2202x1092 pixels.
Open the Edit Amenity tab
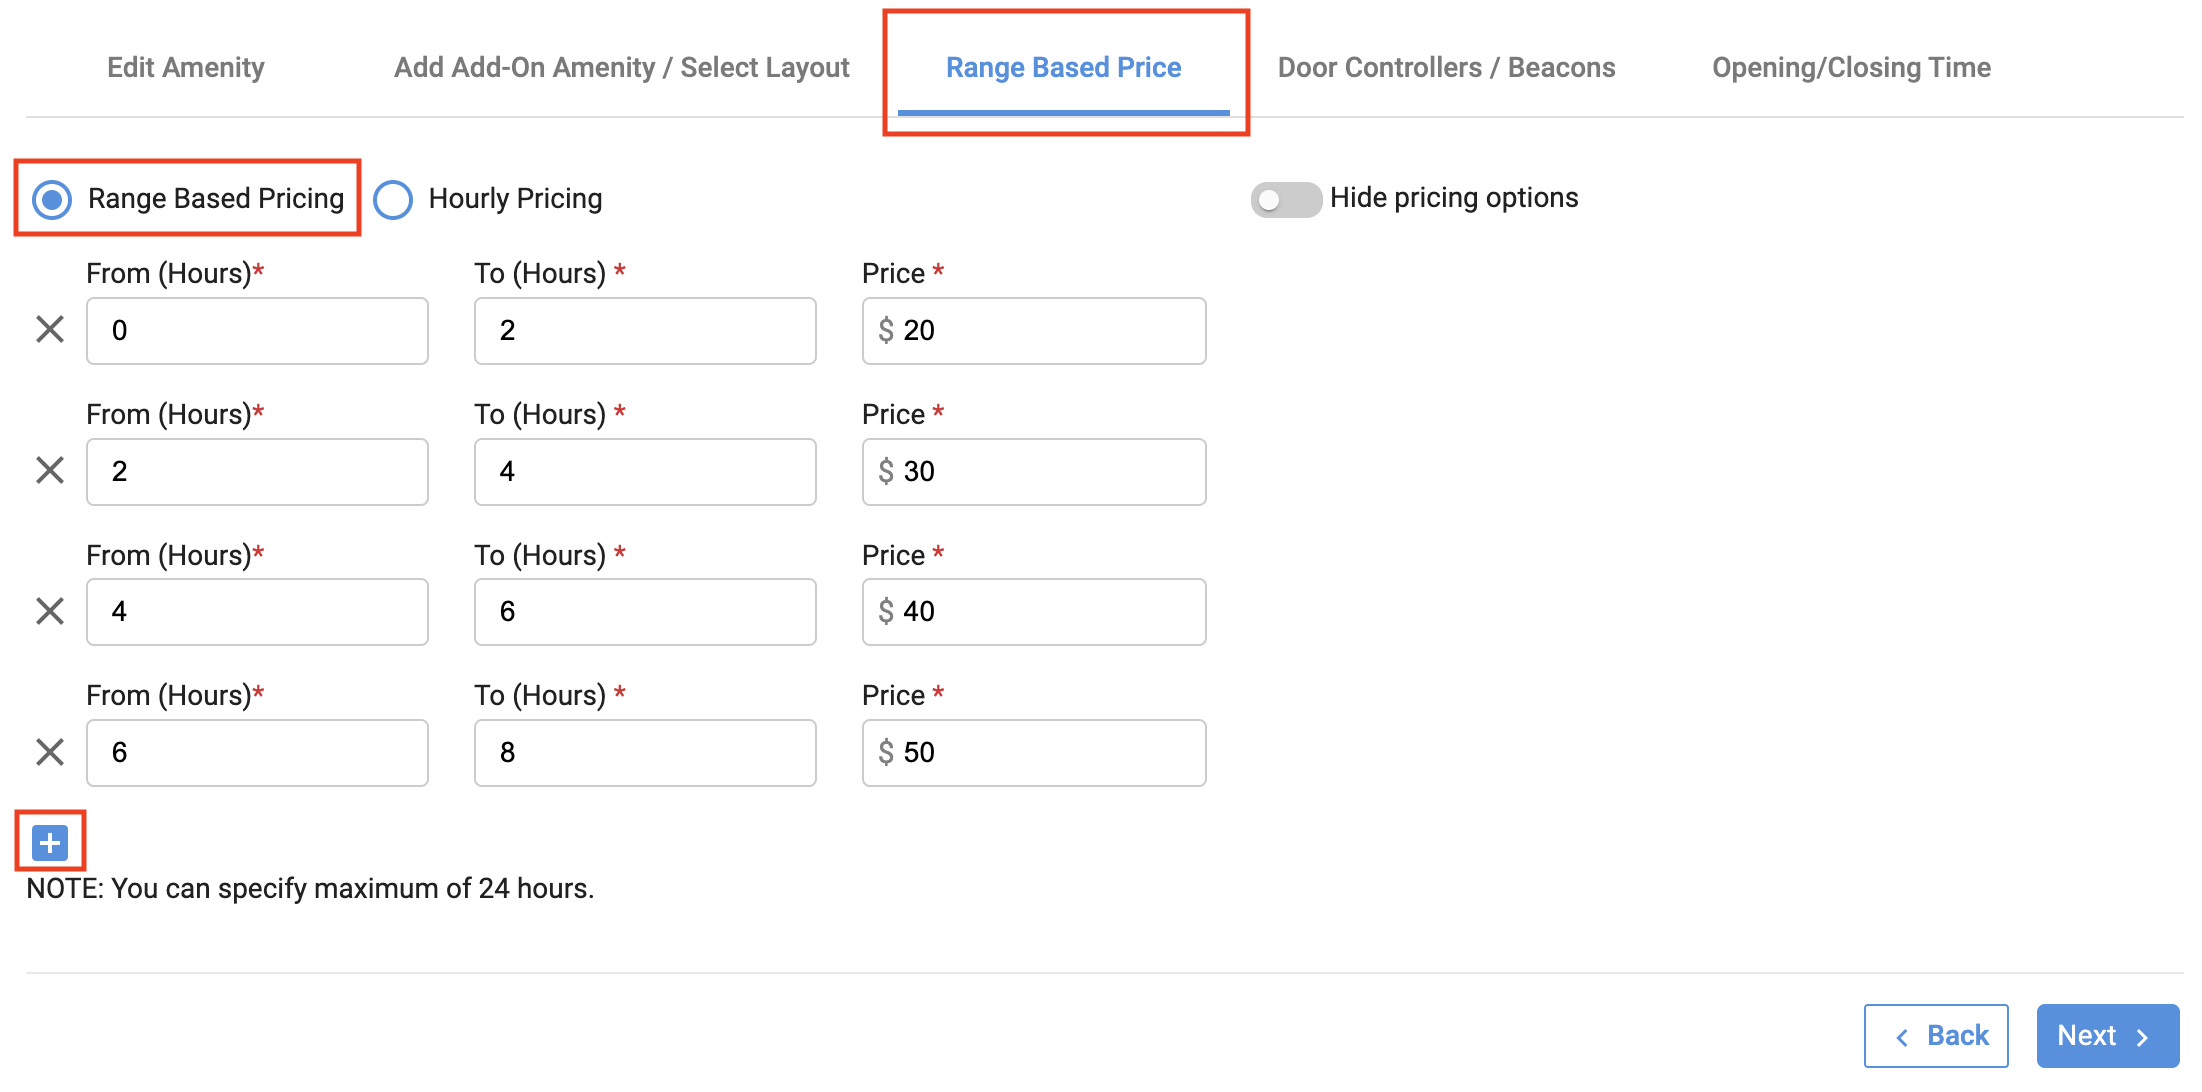pos(185,67)
